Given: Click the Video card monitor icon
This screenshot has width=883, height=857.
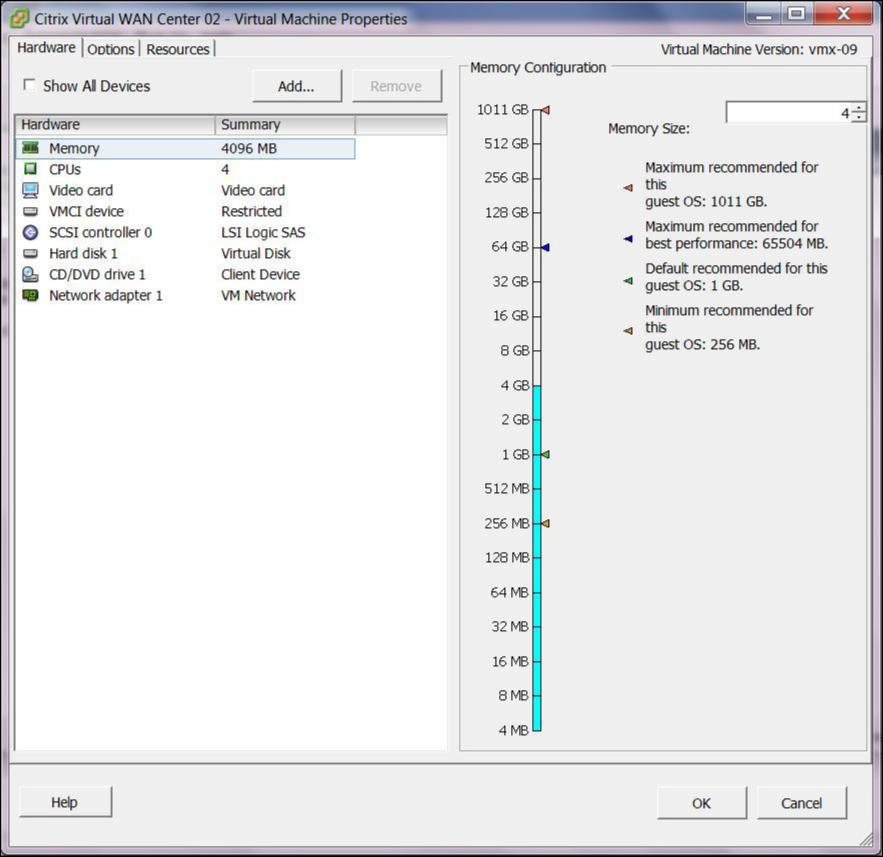Looking at the screenshot, I should (x=30, y=190).
